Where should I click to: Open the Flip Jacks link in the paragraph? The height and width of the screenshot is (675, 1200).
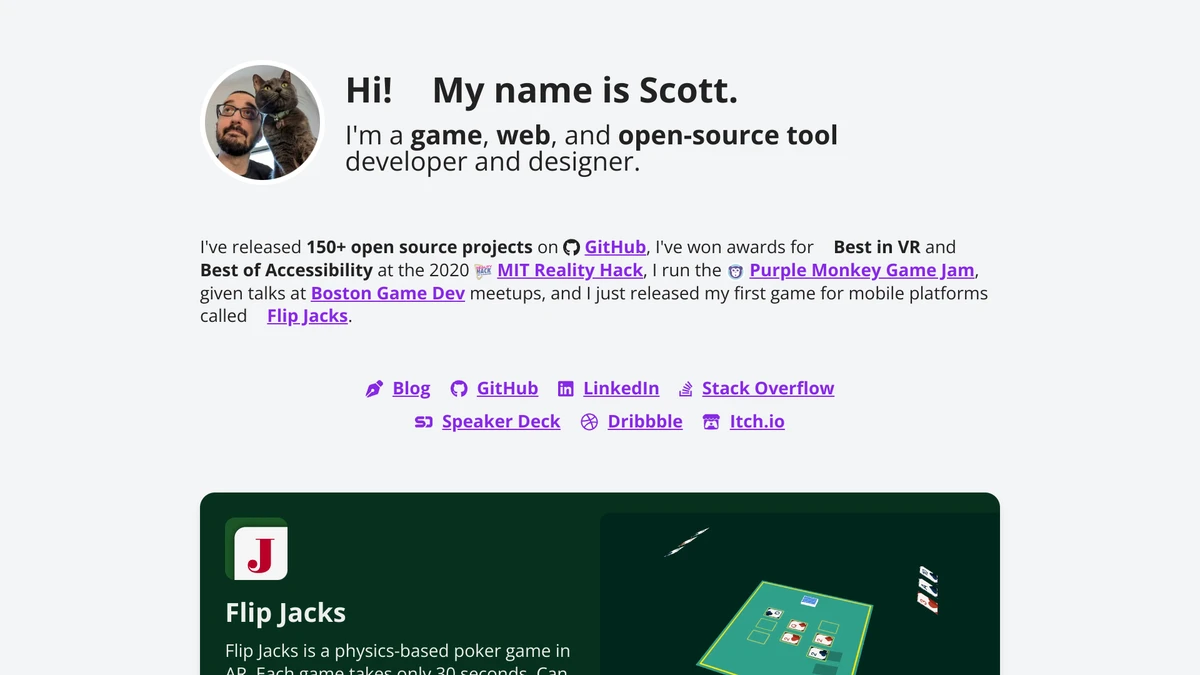pyautogui.click(x=307, y=316)
